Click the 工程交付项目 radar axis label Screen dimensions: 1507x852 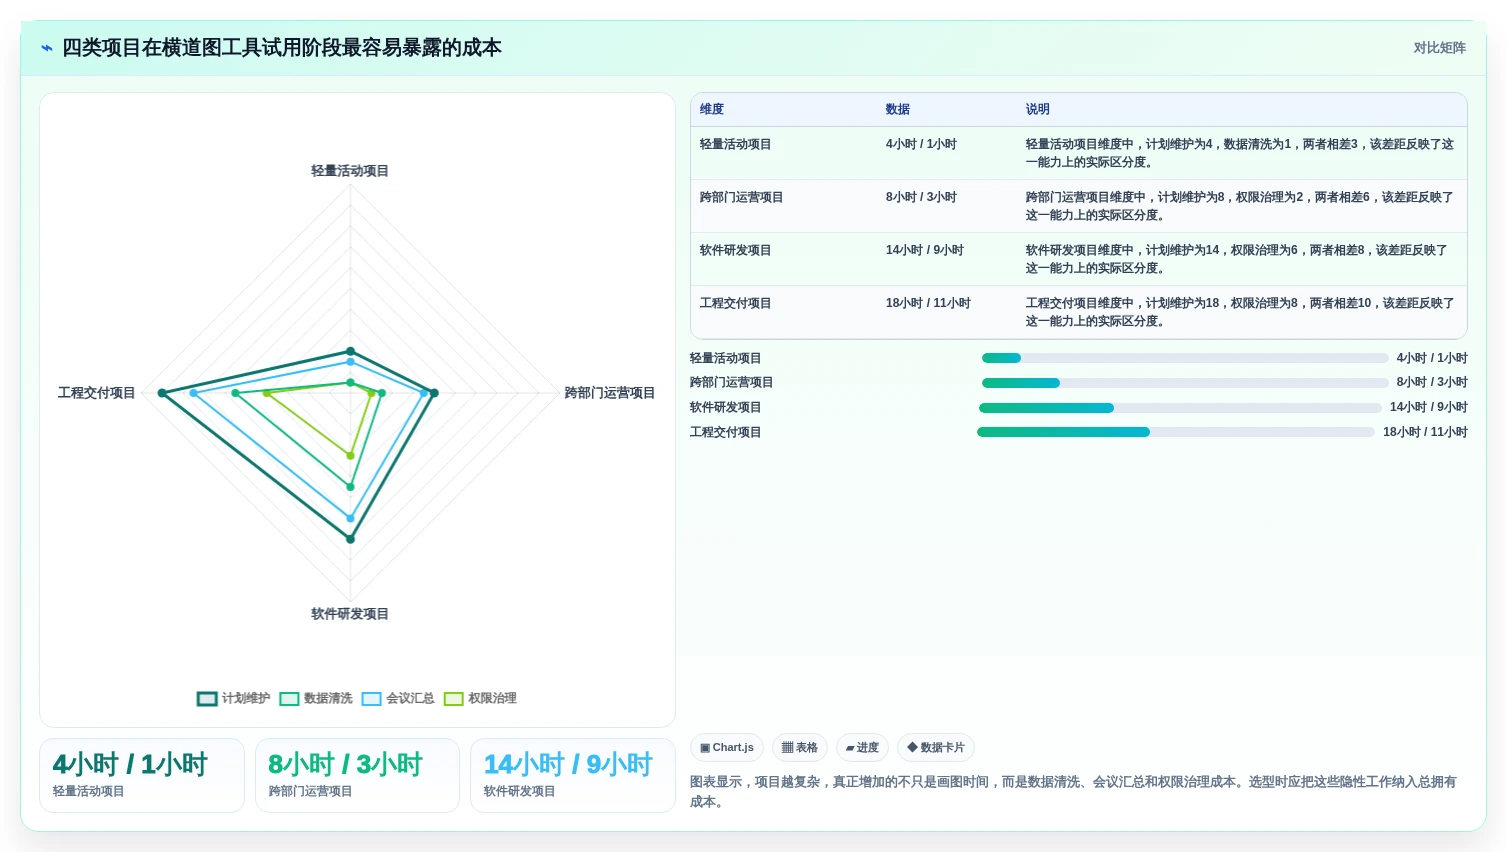point(97,393)
